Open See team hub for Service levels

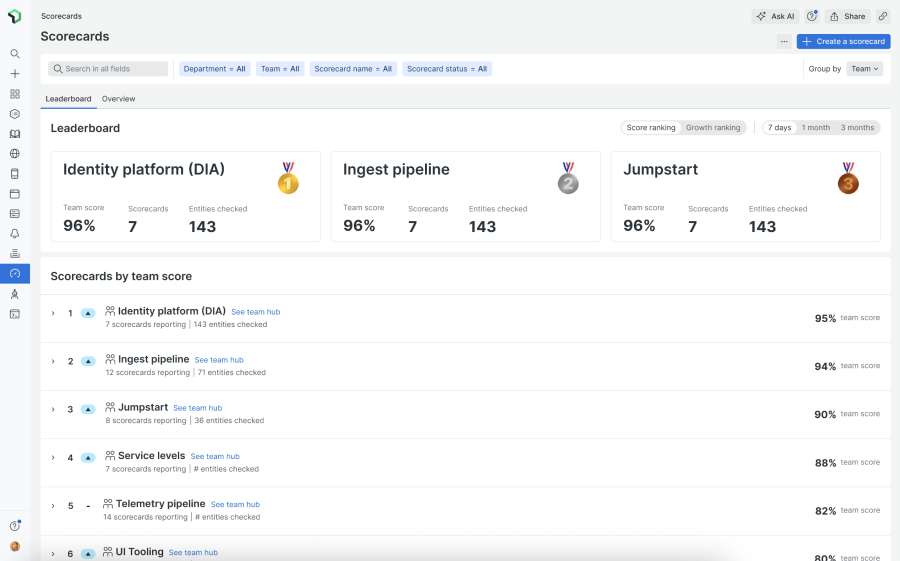pos(215,456)
